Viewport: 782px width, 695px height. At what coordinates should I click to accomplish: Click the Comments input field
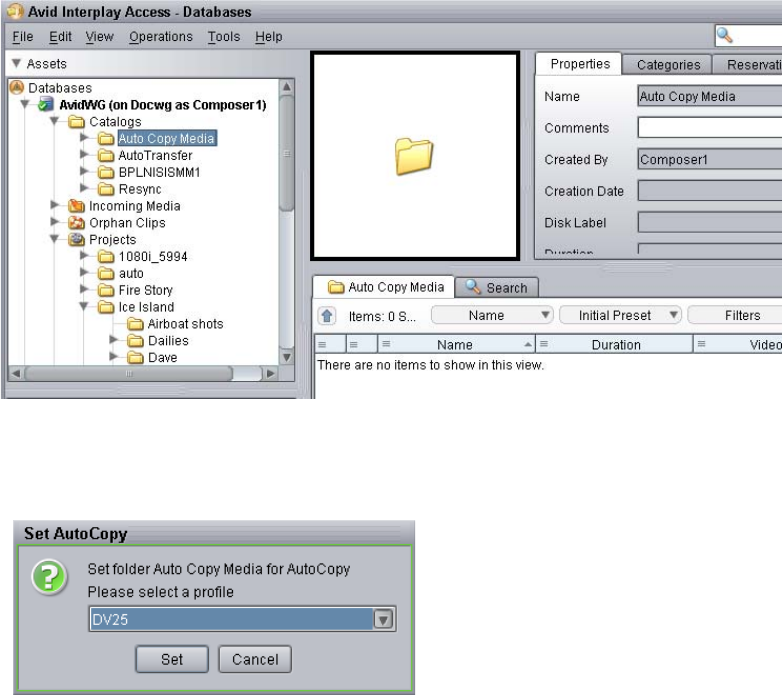[710, 128]
